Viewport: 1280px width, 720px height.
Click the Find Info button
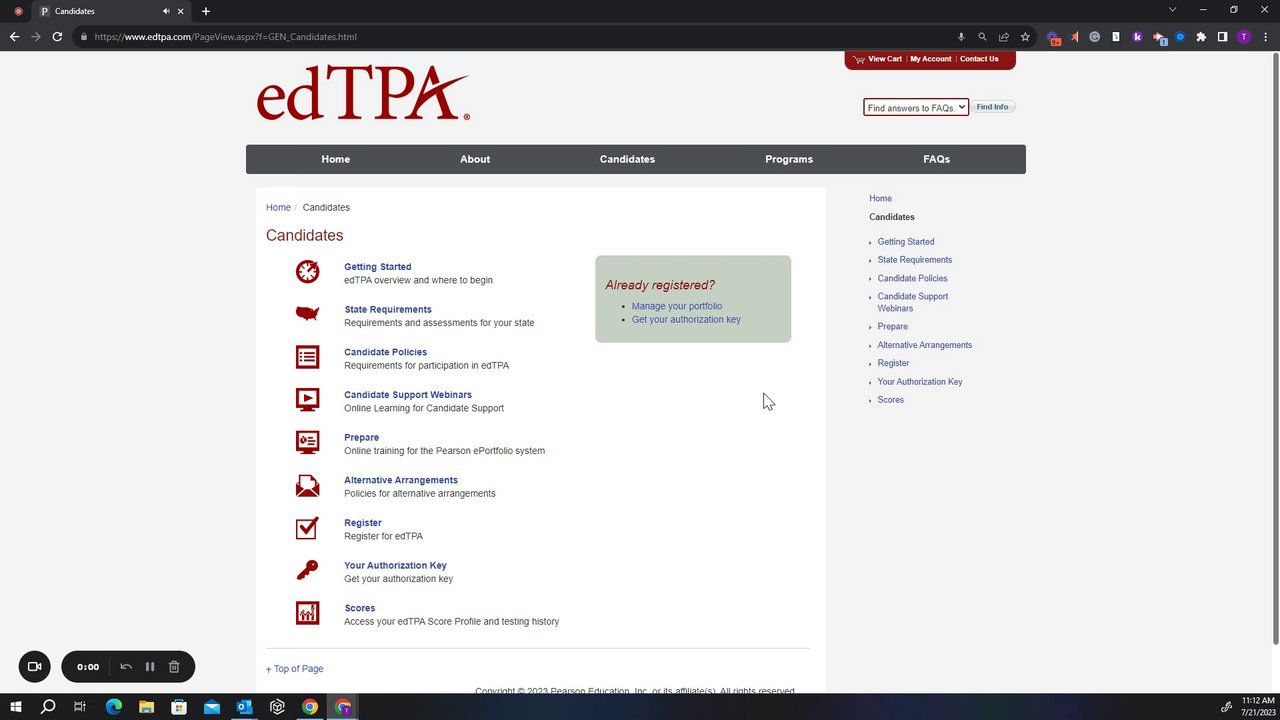click(993, 107)
